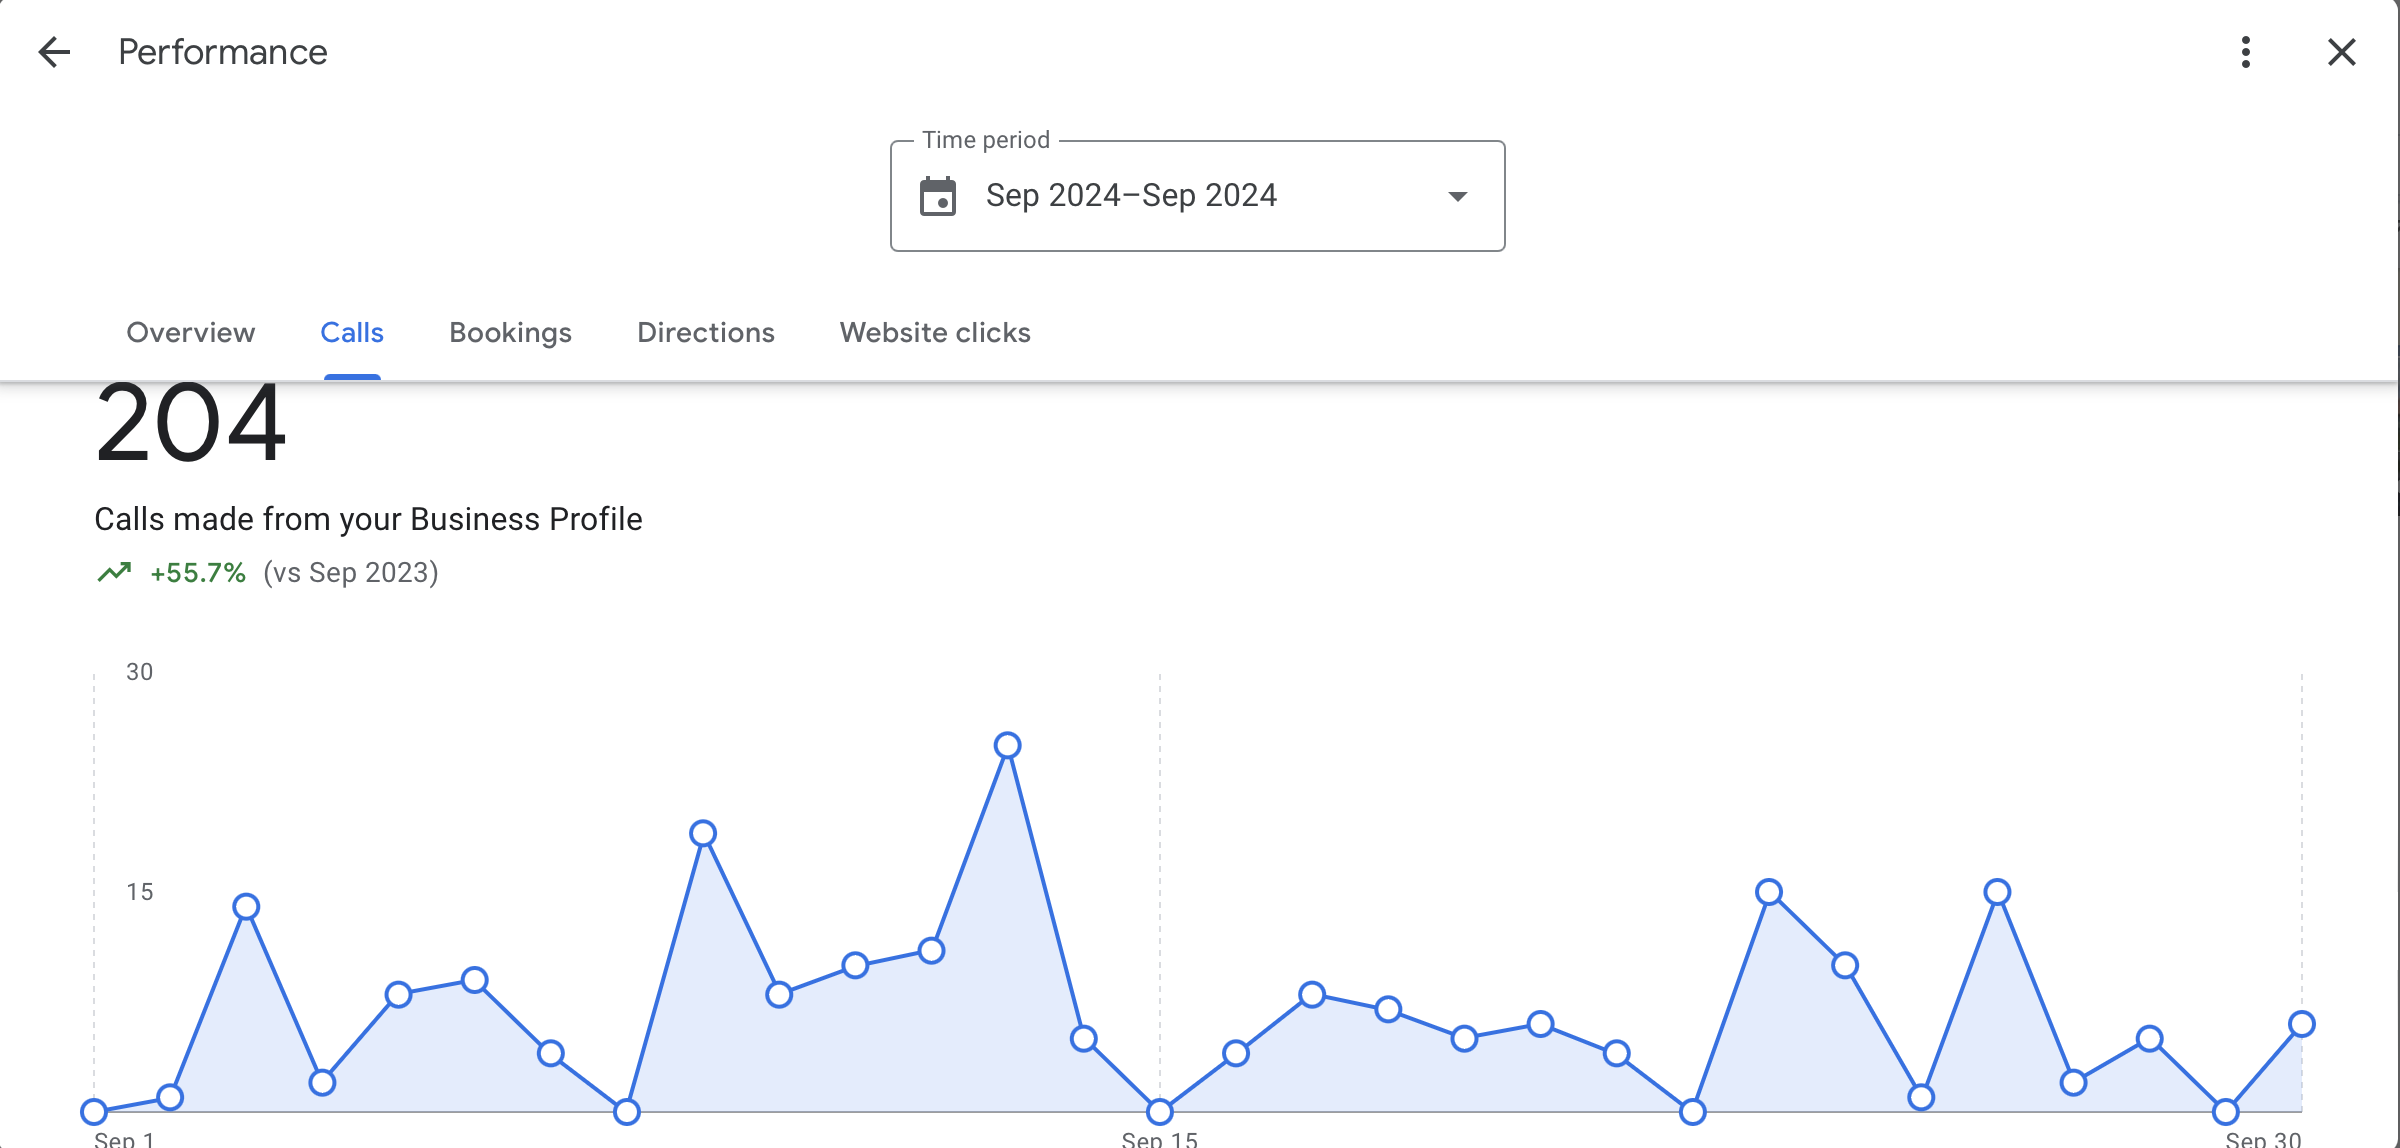
Task: Click the Calls made from your Business Profile label
Action: [x=368, y=519]
